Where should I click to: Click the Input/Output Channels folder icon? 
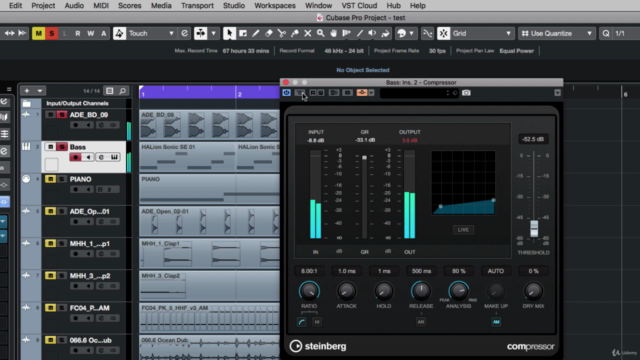pos(27,103)
